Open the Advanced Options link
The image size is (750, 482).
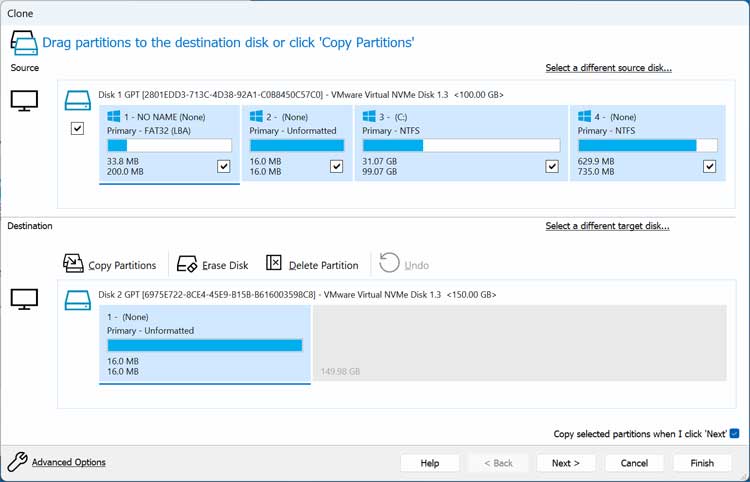coord(69,462)
